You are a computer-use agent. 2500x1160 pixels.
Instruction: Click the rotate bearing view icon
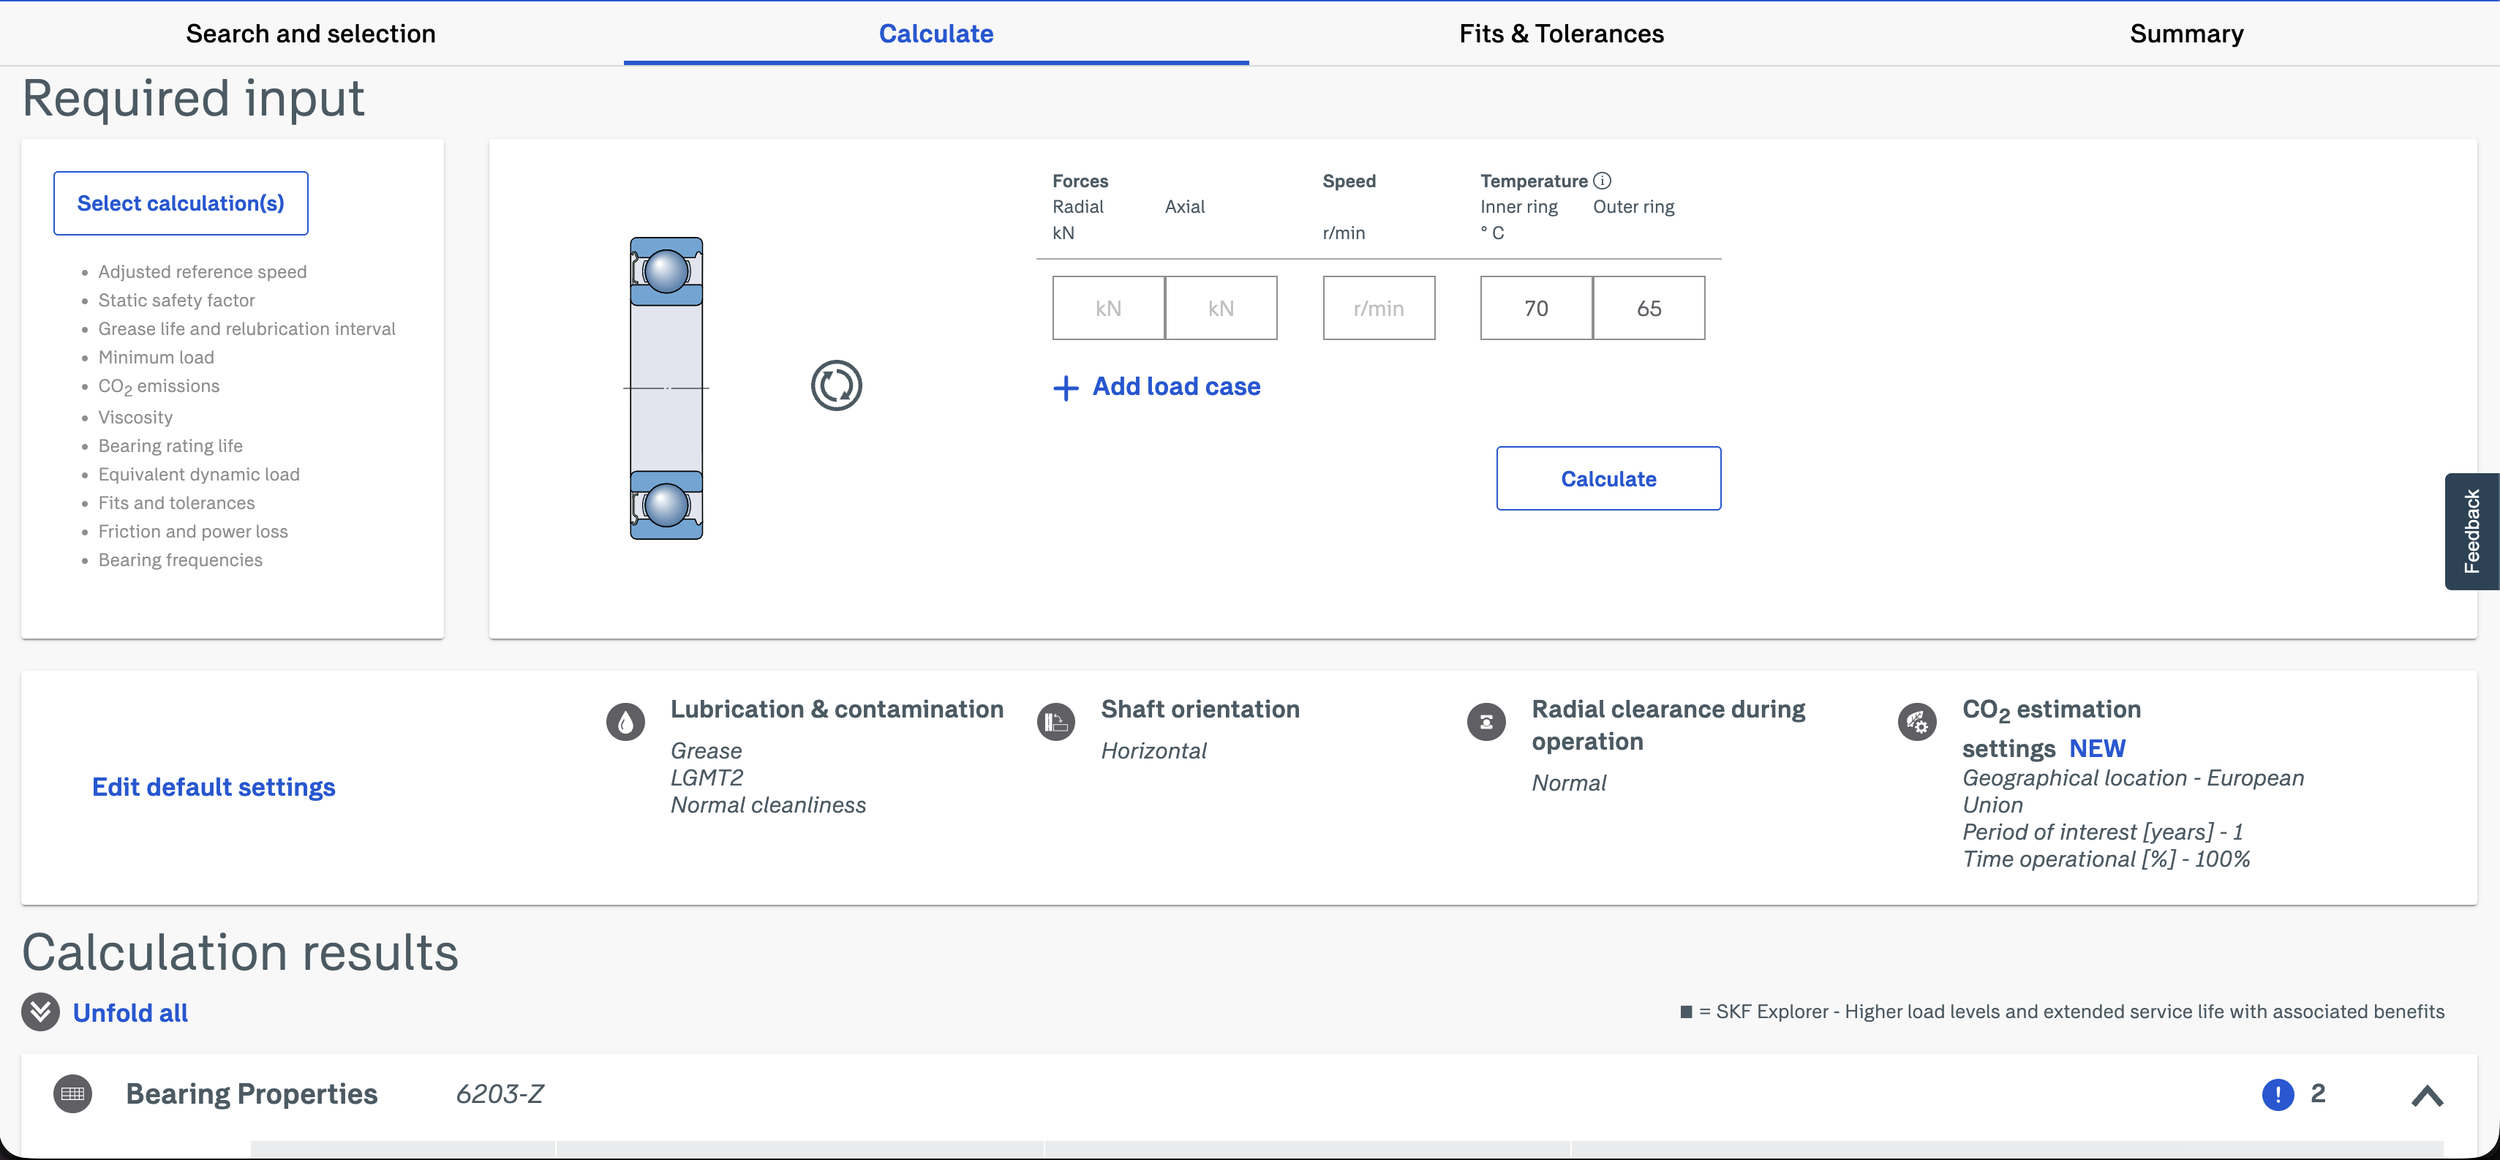click(836, 386)
